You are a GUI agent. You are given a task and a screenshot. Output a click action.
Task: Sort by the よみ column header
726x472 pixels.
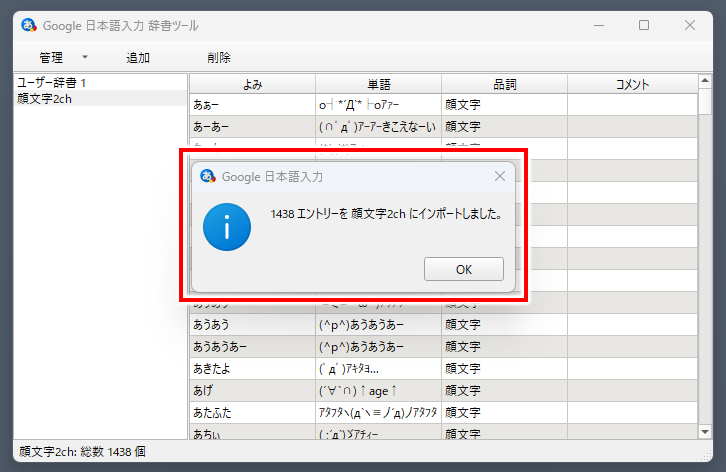[252, 84]
